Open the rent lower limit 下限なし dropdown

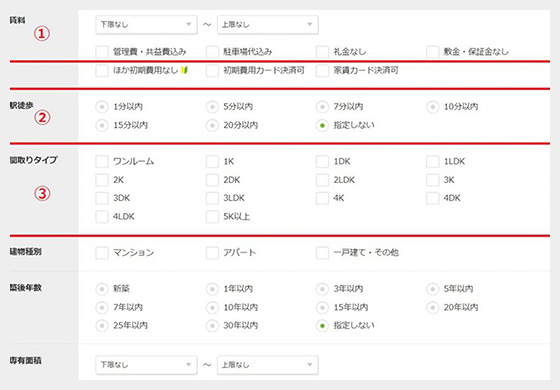[146, 25]
